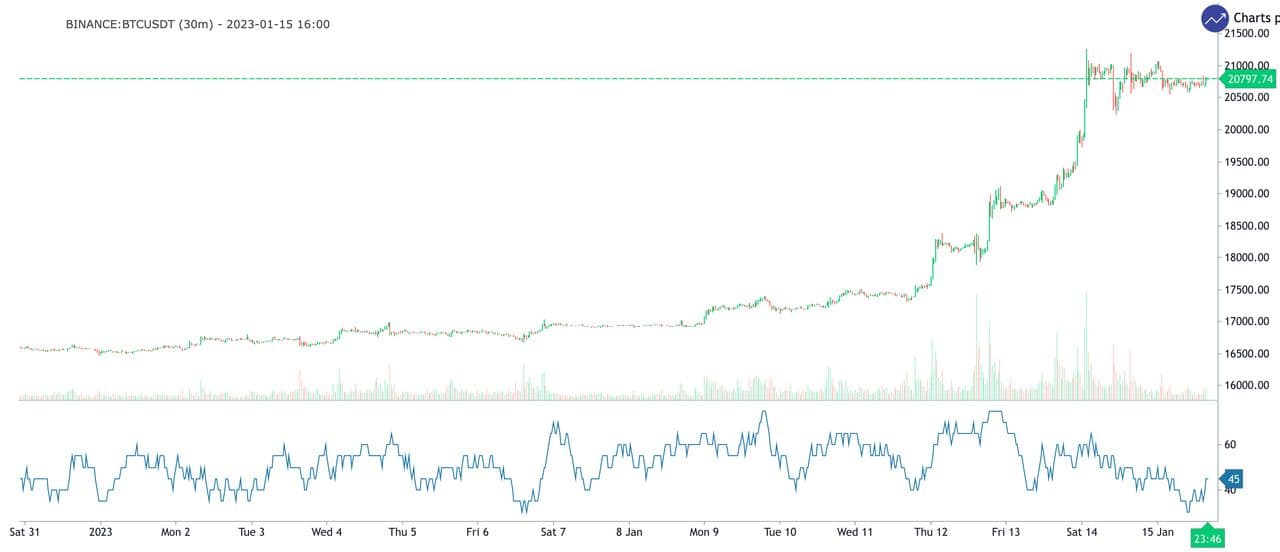Click the blue Charts logo icon
The width and height of the screenshot is (1280, 552).
point(1215,18)
